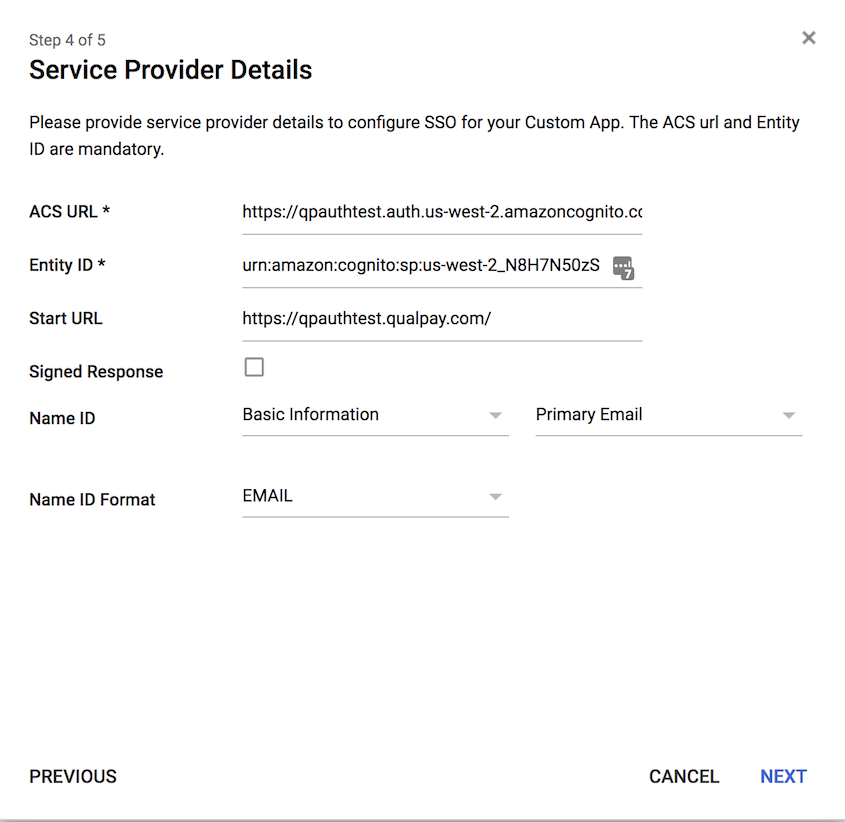
Task: Close the Service Provider Details dialog
Action: (809, 38)
